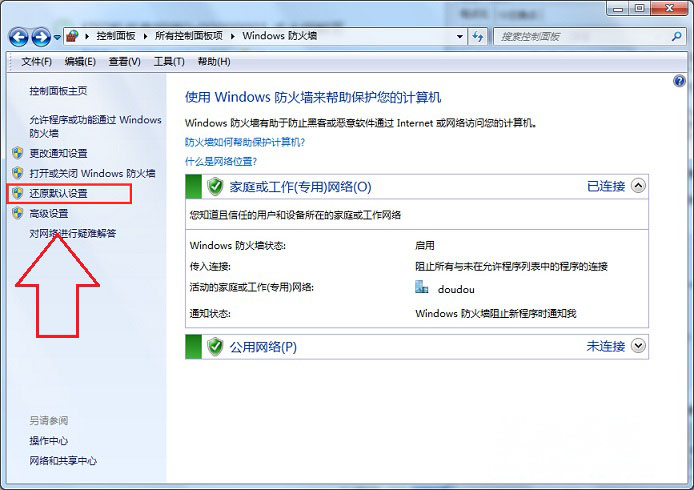Click 家庭或工作(专用)网络(O) header
This screenshot has height=490, width=694.
[x=300, y=187]
